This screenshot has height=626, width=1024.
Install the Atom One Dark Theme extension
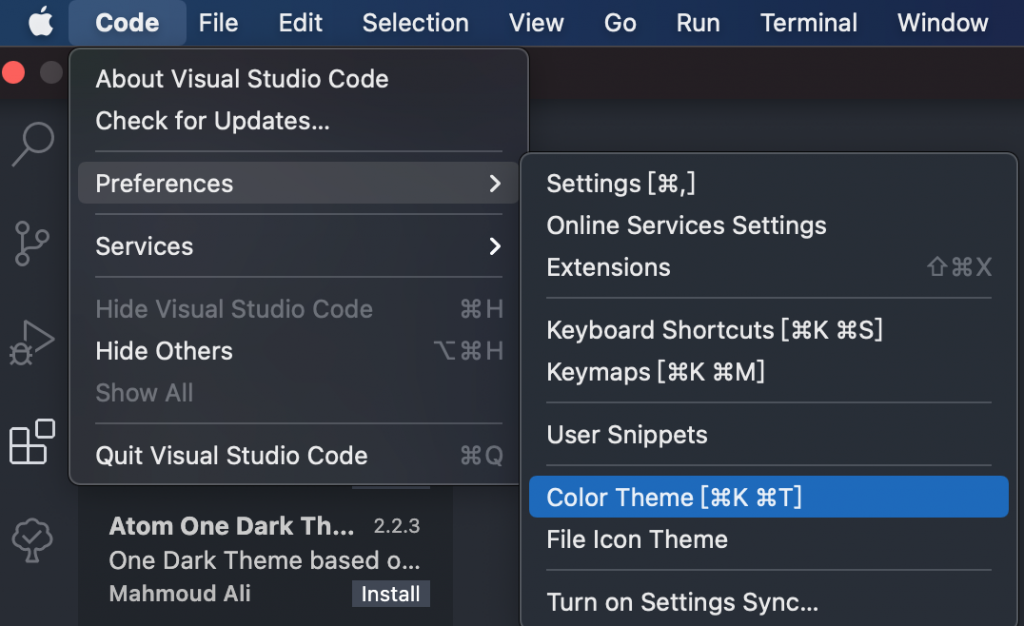coord(391,594)
